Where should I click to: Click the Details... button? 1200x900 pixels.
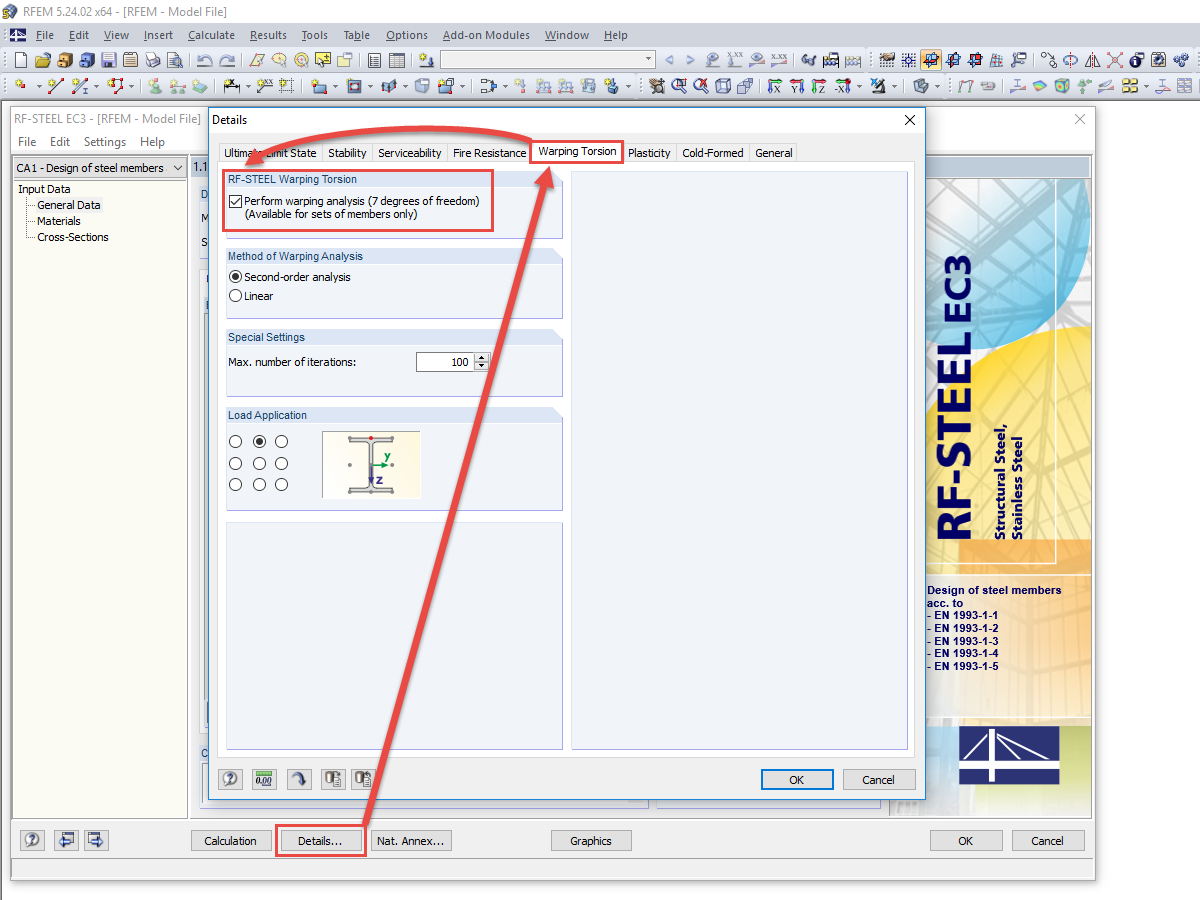point(320,841)
